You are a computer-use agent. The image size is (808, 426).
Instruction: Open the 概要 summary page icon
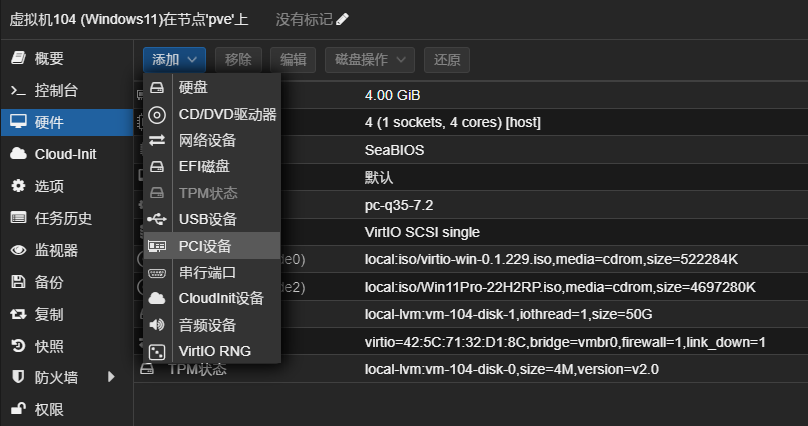click(x=17, y=58)
